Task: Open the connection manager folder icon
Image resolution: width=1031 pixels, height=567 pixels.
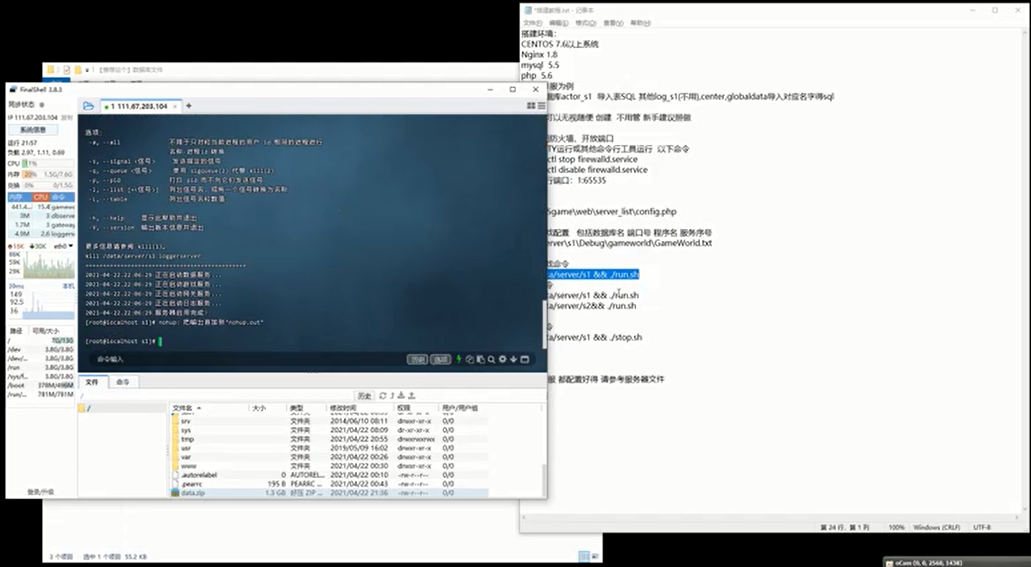Action: point(89,106)
